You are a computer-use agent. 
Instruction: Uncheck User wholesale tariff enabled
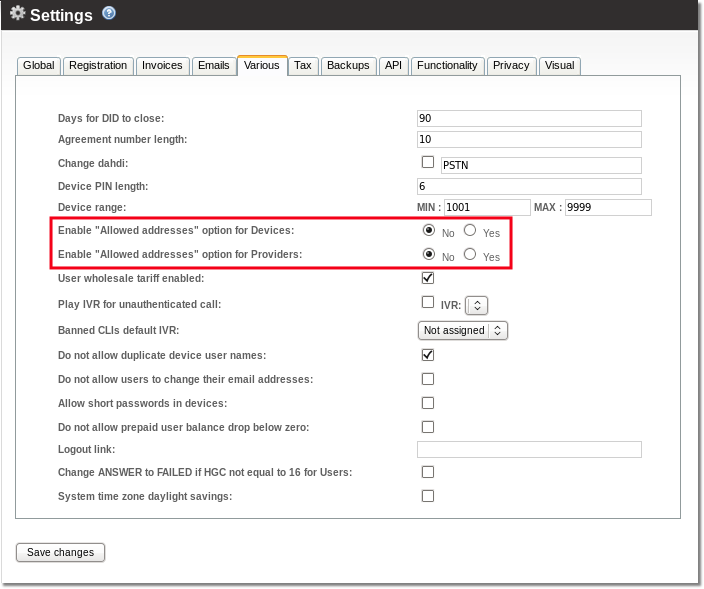(x=428, y=277)
